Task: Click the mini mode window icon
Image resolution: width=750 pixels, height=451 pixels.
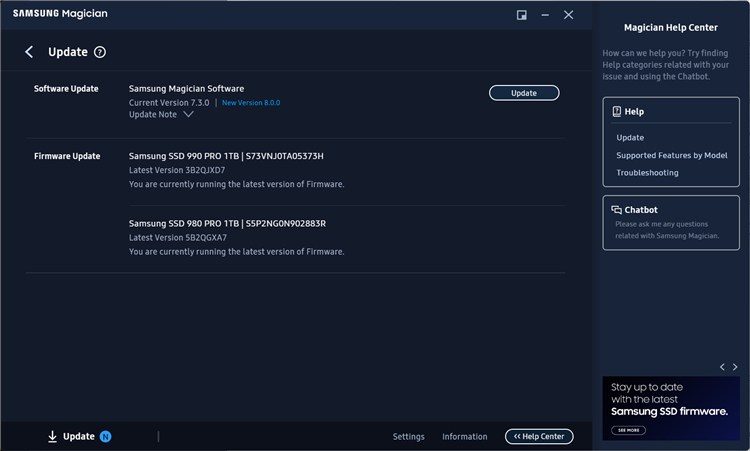Action: [521, 15]
